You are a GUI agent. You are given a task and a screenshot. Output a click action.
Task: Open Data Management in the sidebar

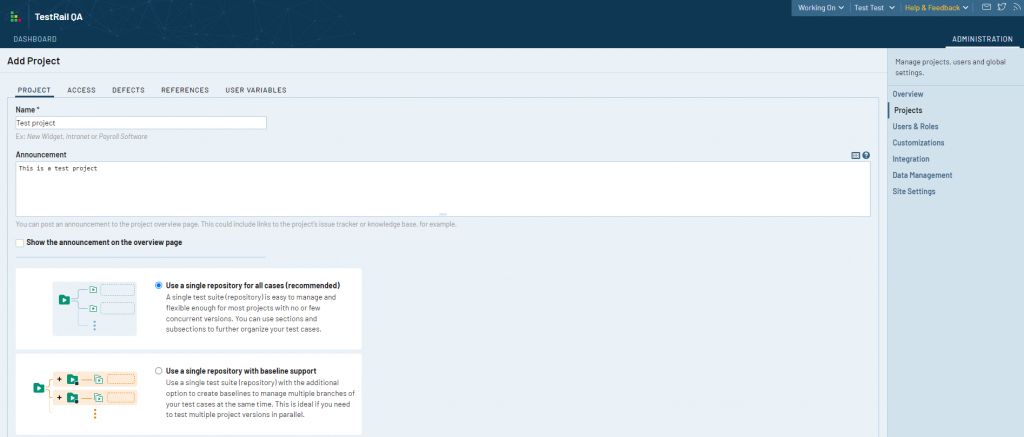[922, 175]
